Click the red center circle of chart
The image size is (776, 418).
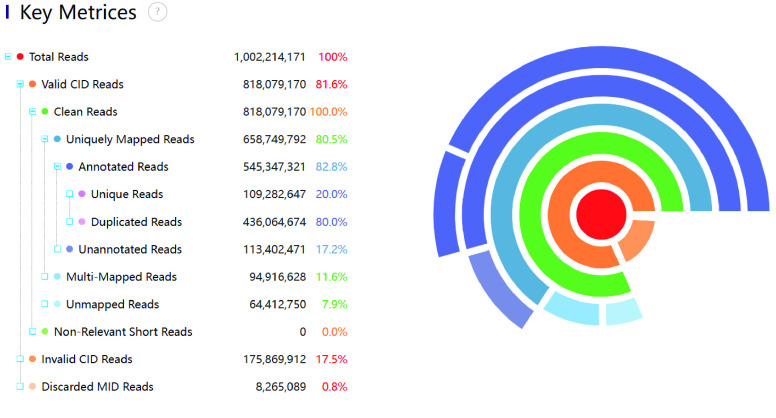point(600,213)
